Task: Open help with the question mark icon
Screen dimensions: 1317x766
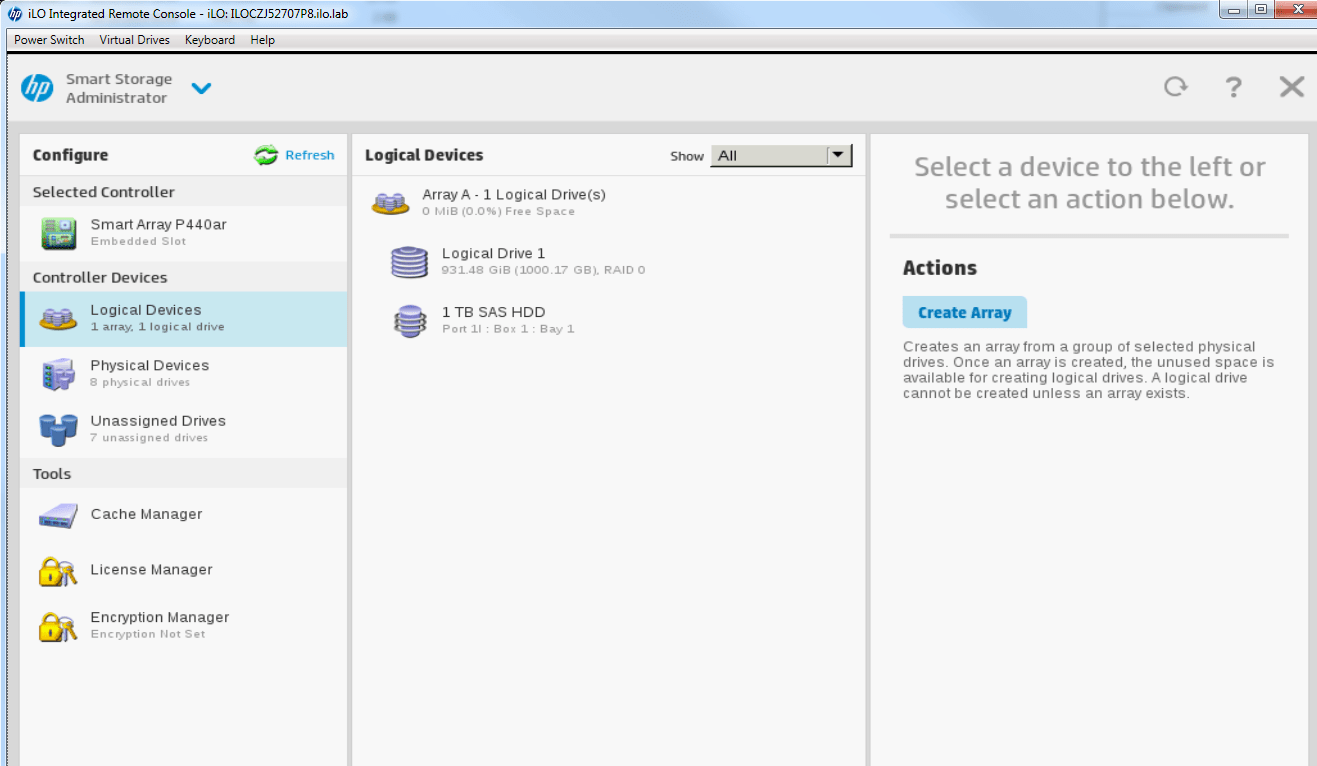Action: 1234,87
